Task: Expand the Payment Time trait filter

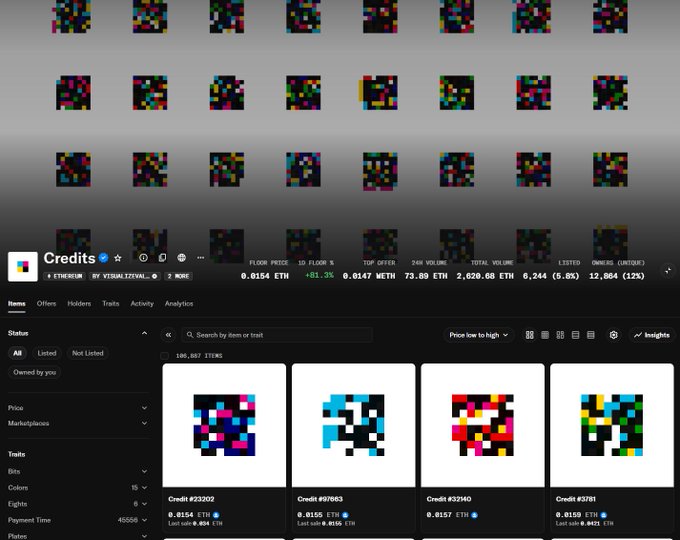Action: [78, 520]
